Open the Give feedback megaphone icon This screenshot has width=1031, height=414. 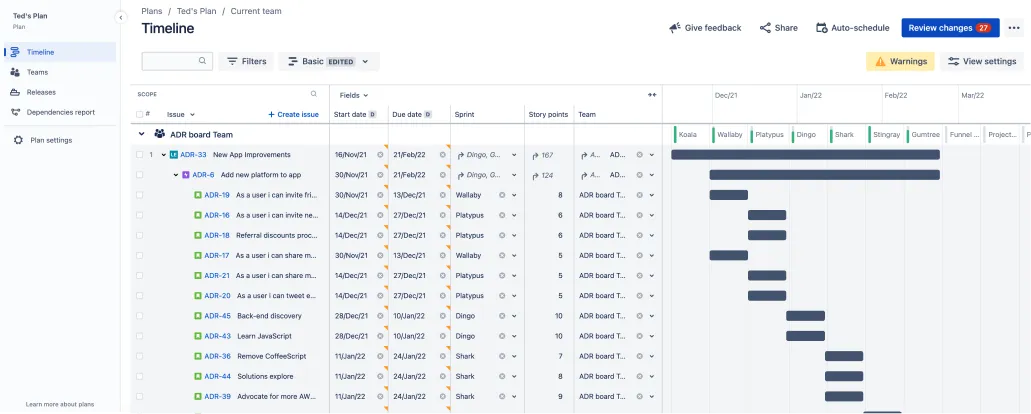pyautogui.click(x=675, y=28)
